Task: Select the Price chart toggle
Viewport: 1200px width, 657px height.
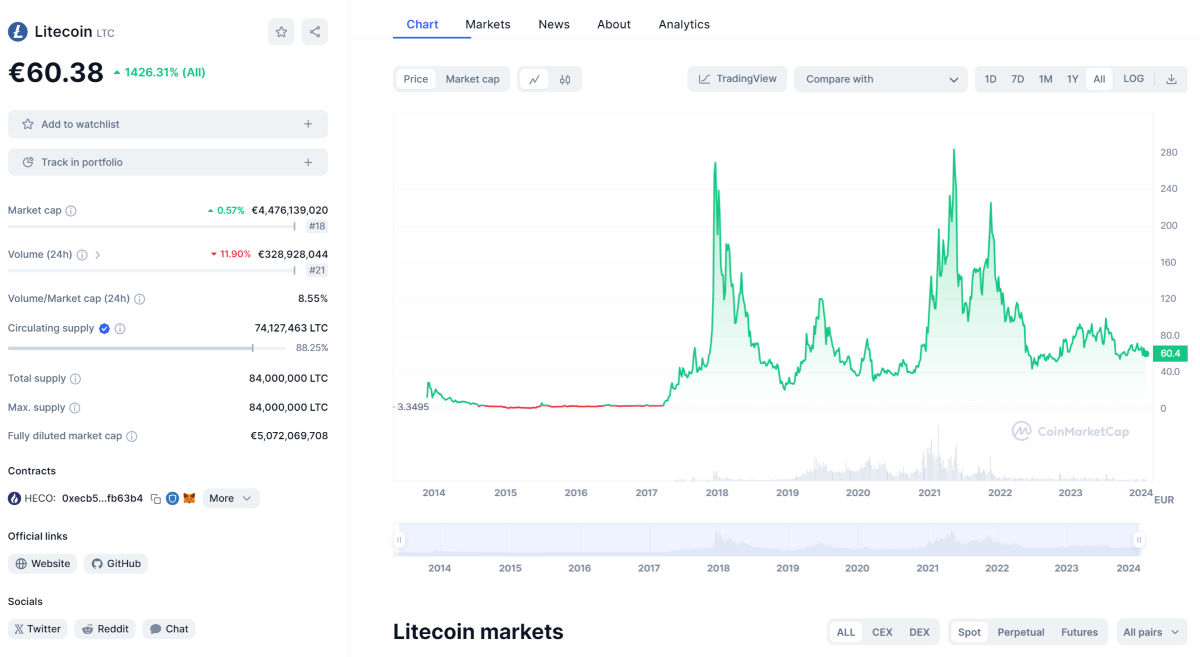Action: tap(416, 79)
